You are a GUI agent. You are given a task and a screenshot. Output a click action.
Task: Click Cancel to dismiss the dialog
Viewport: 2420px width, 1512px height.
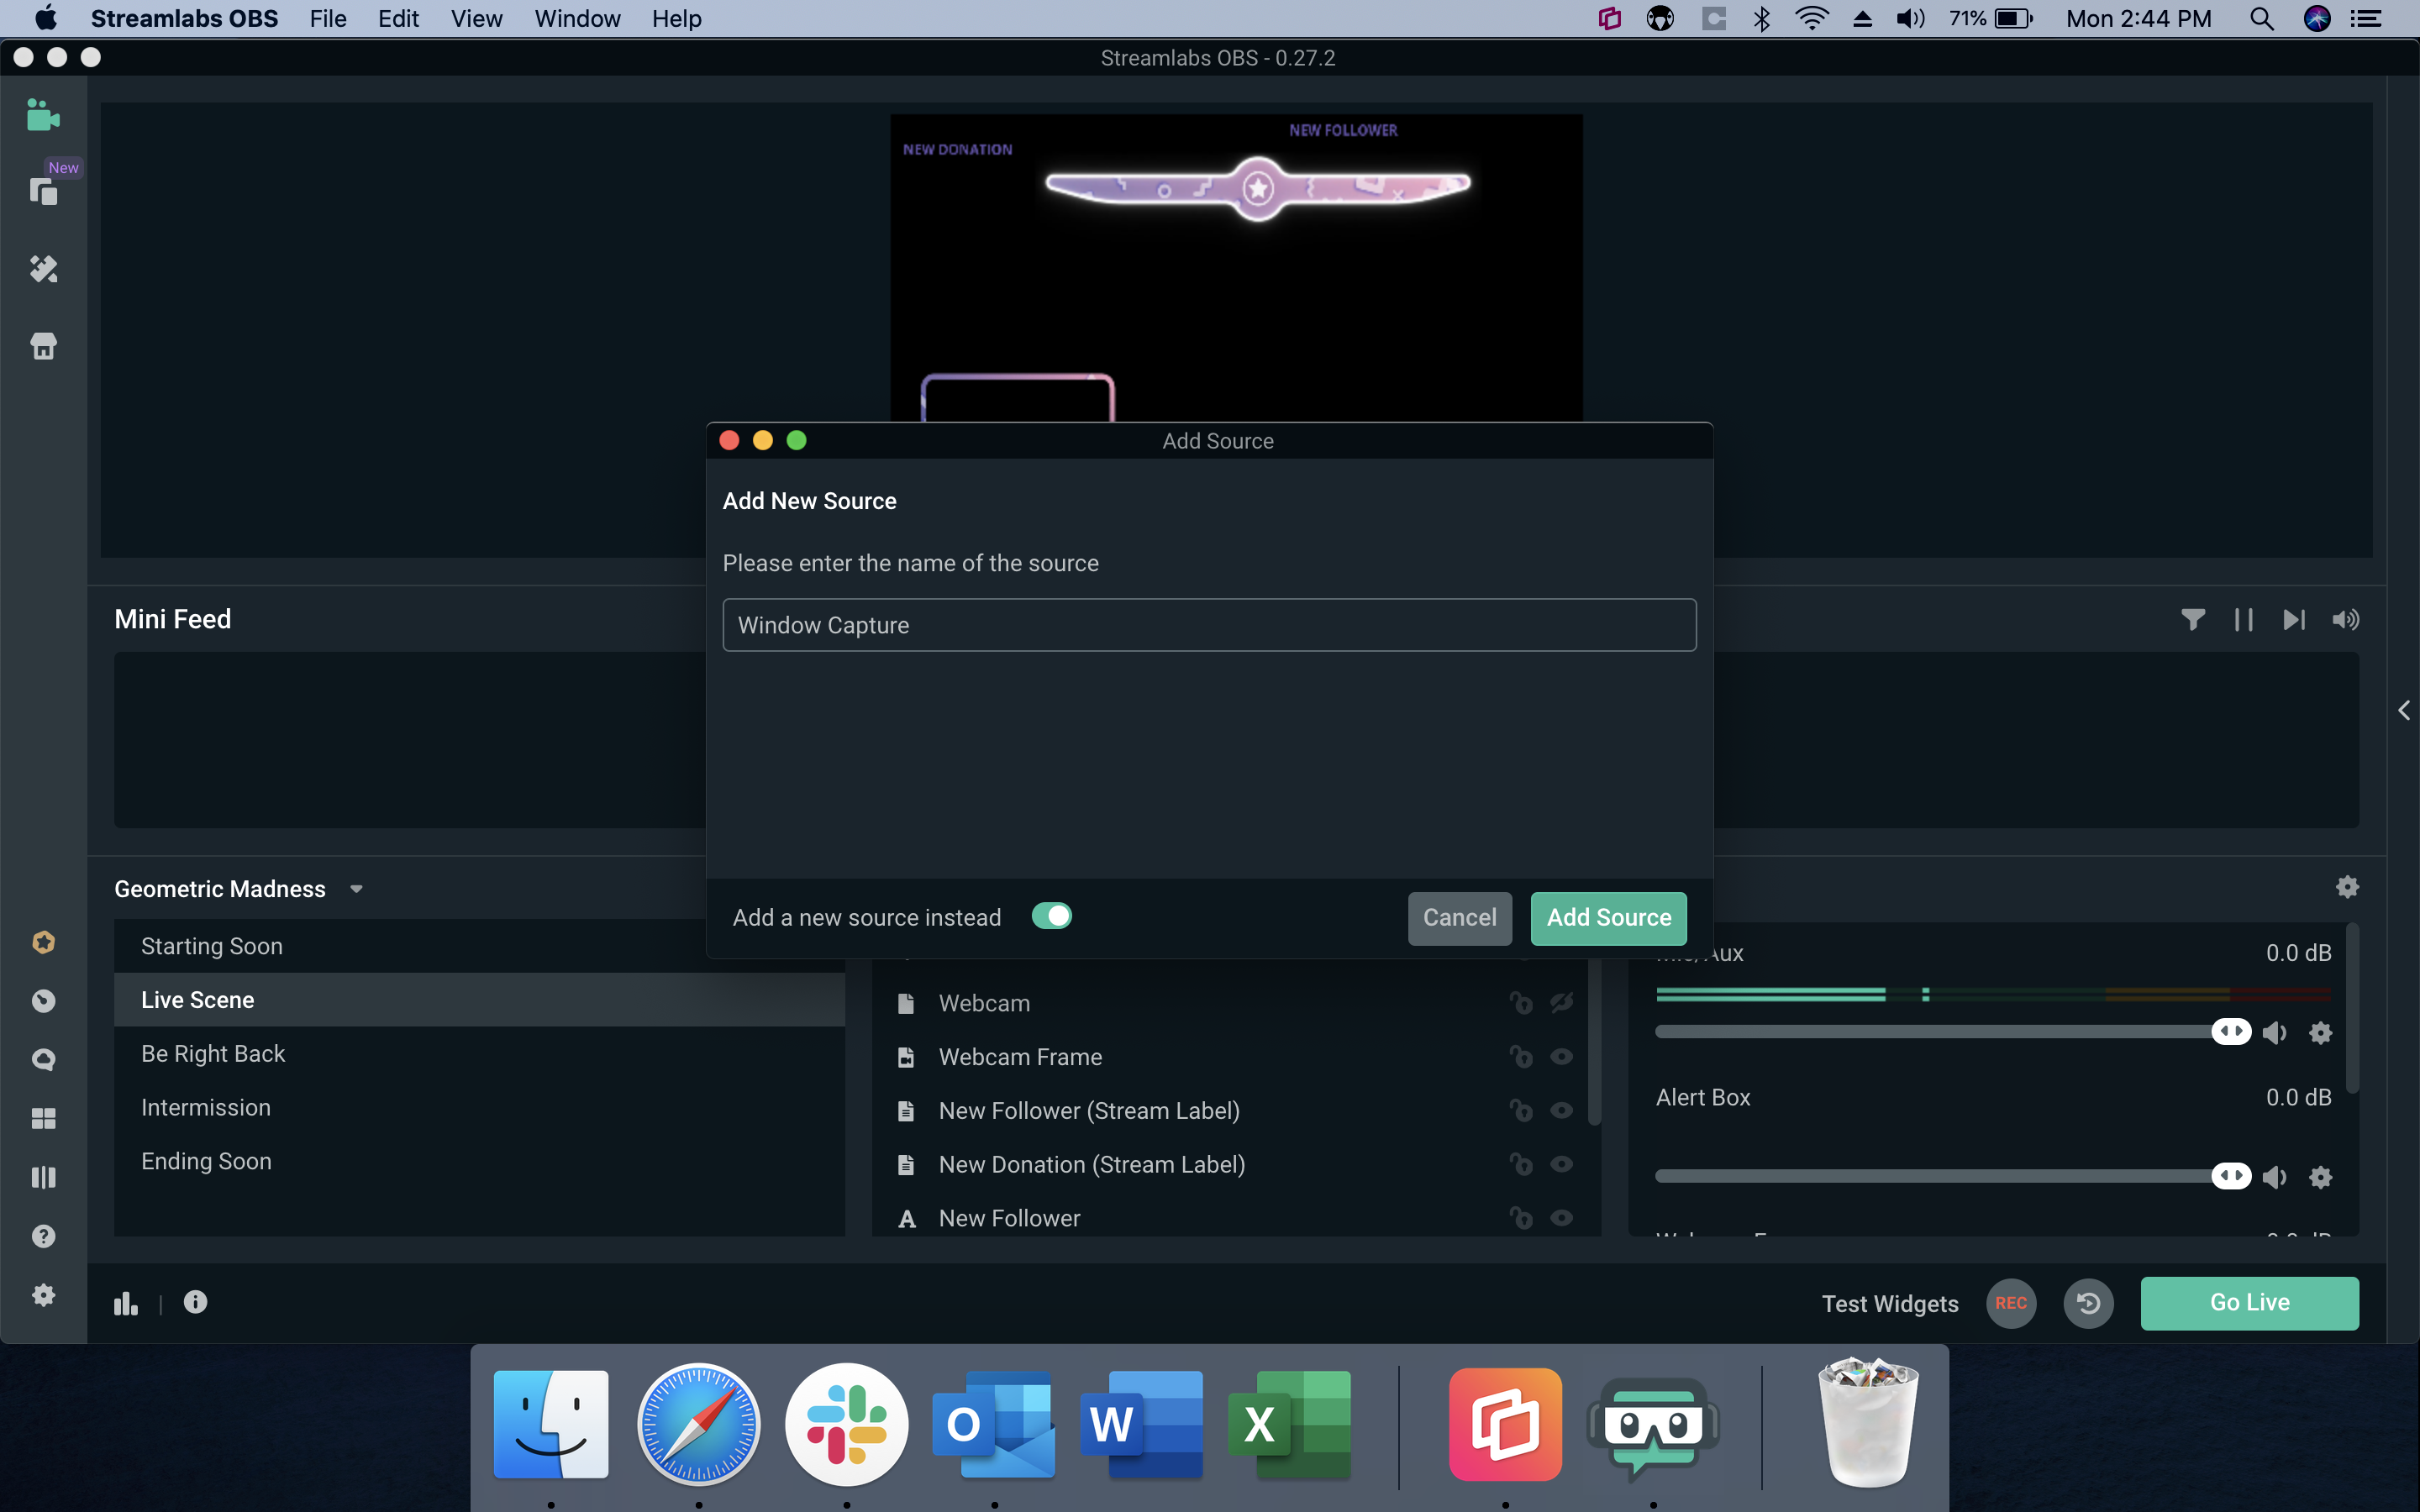pos(1460,916)
